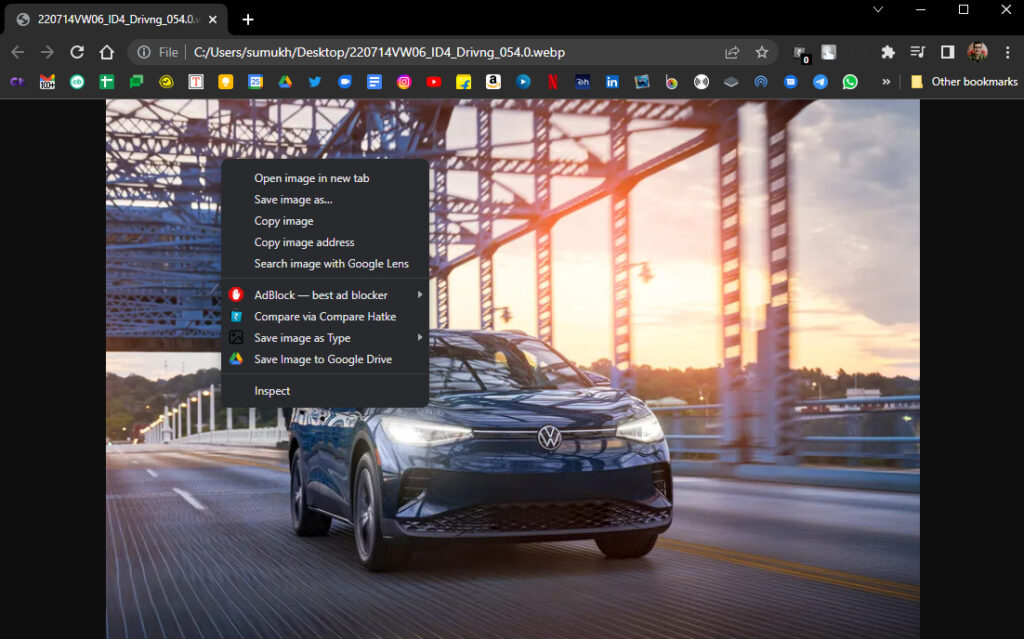
Task: Open the Twitter bookmark
Action: click(x=315, y=82)
